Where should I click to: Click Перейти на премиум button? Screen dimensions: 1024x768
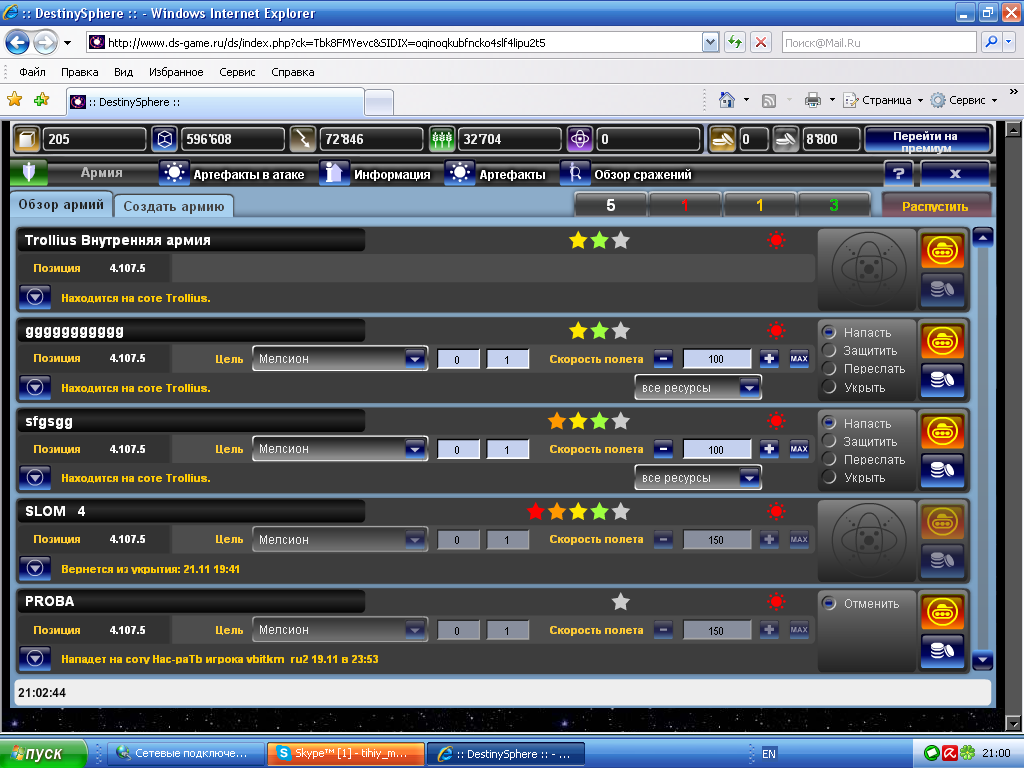click(x=927, y=141)
